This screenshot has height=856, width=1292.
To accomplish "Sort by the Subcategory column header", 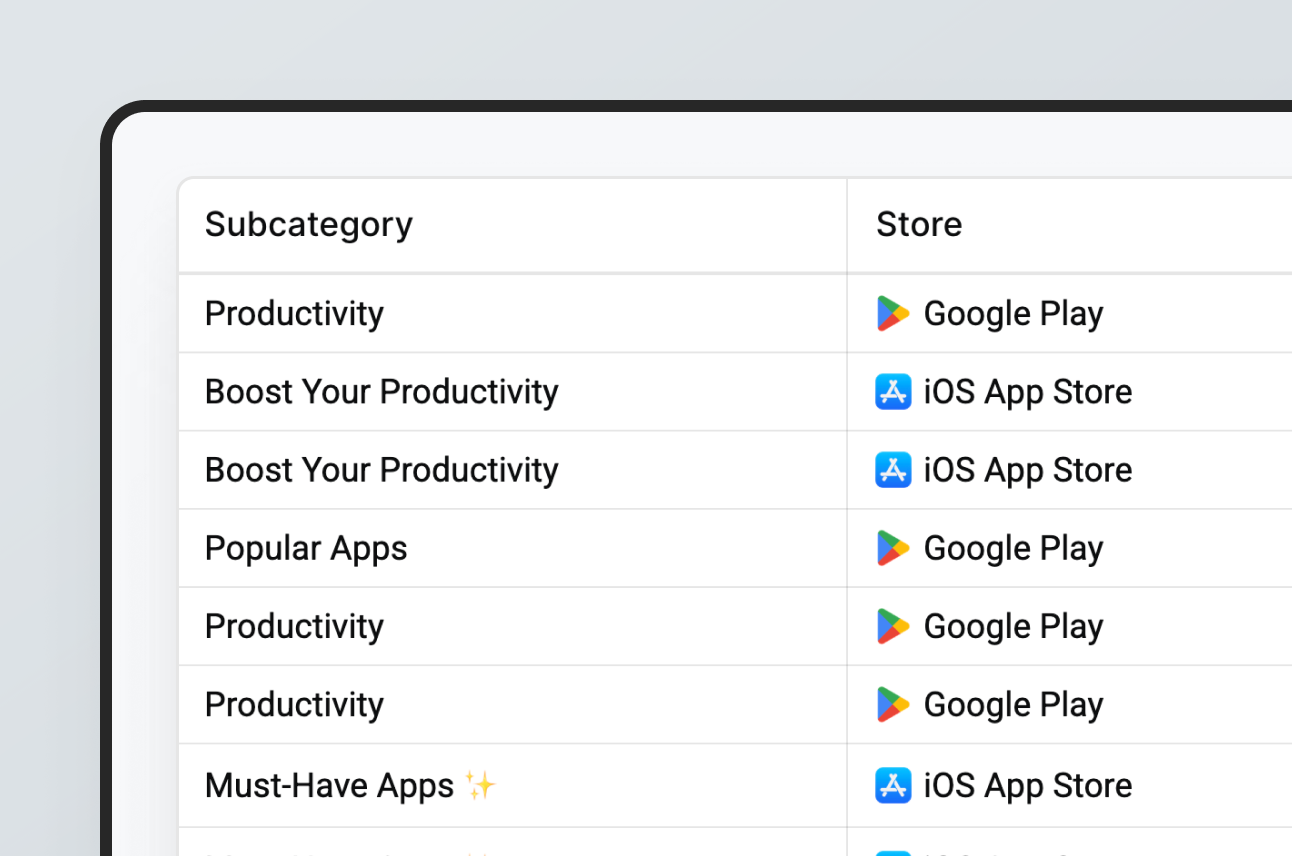I will (x=308, y=225).
